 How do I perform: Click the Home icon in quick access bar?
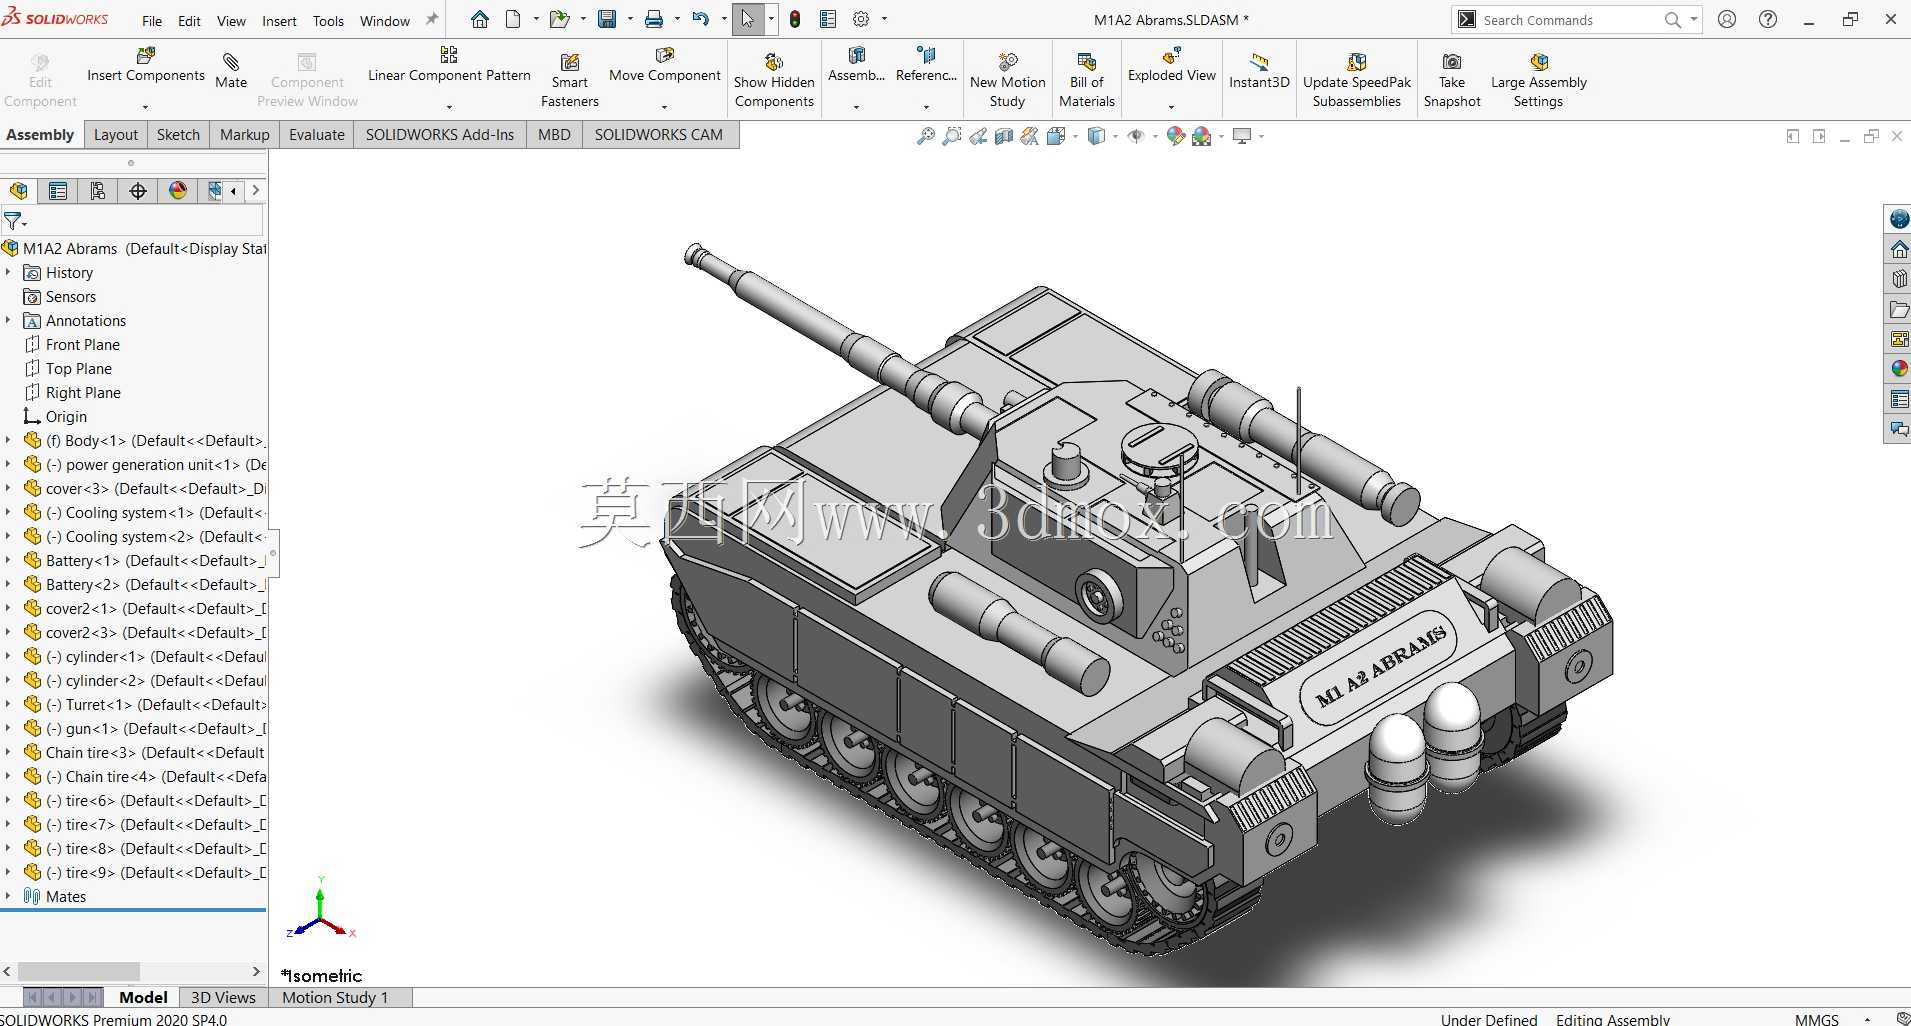[480, 19]
